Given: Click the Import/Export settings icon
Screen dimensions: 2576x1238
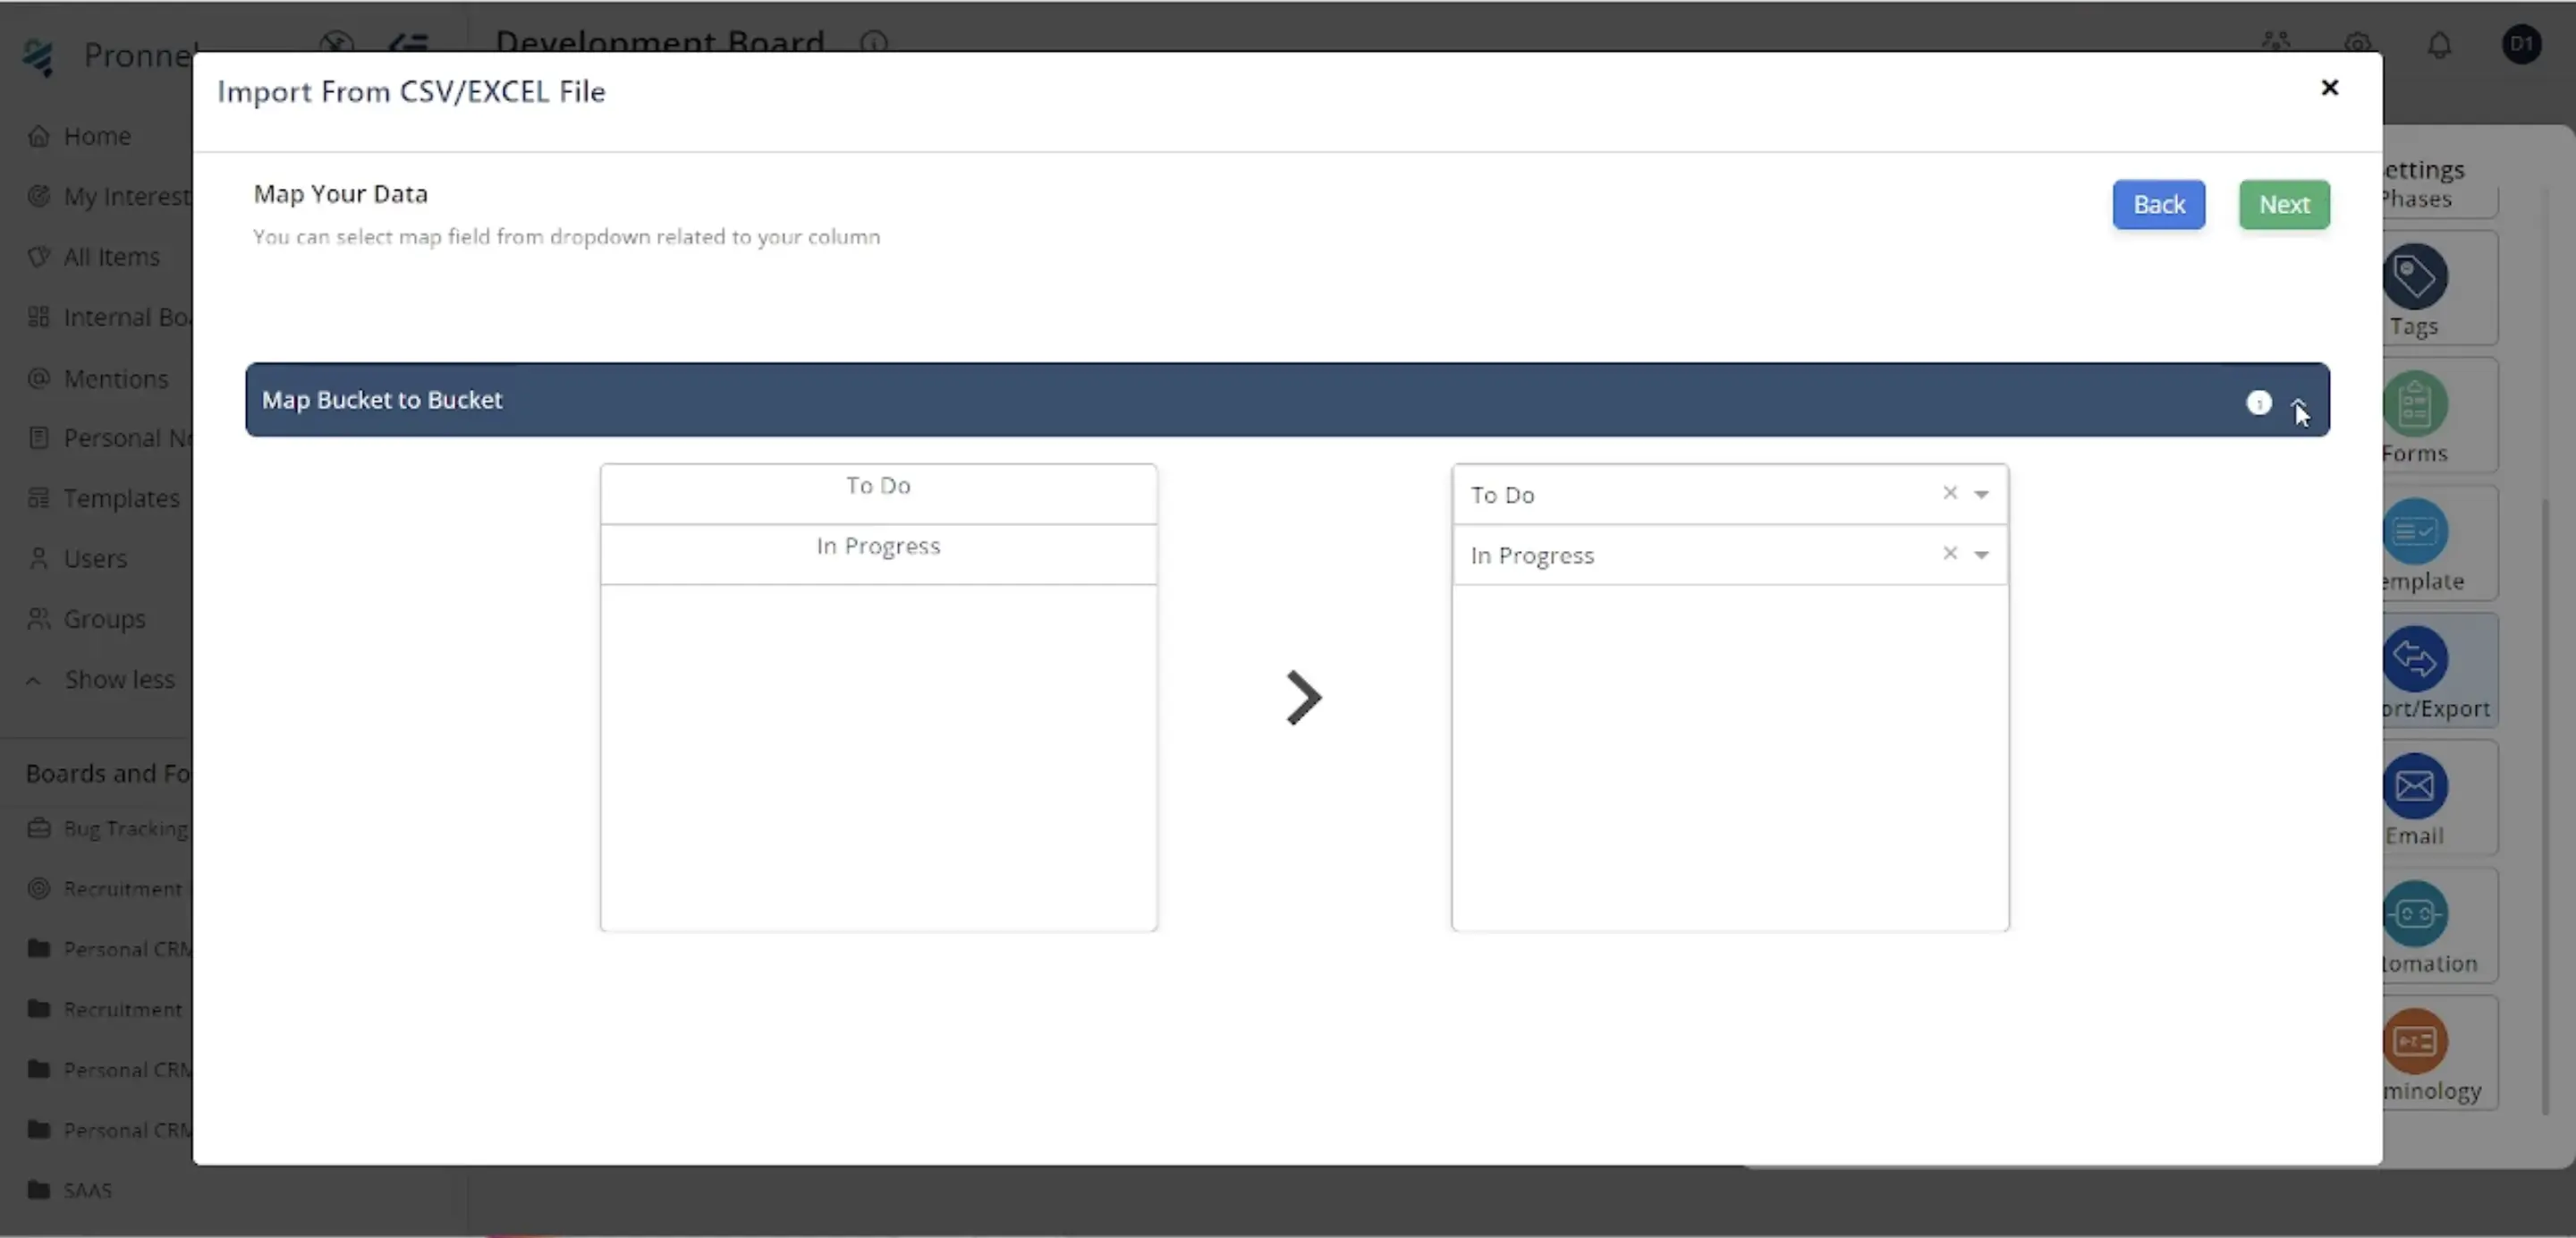Looking at the screenshot, I should click(2415, 659).
